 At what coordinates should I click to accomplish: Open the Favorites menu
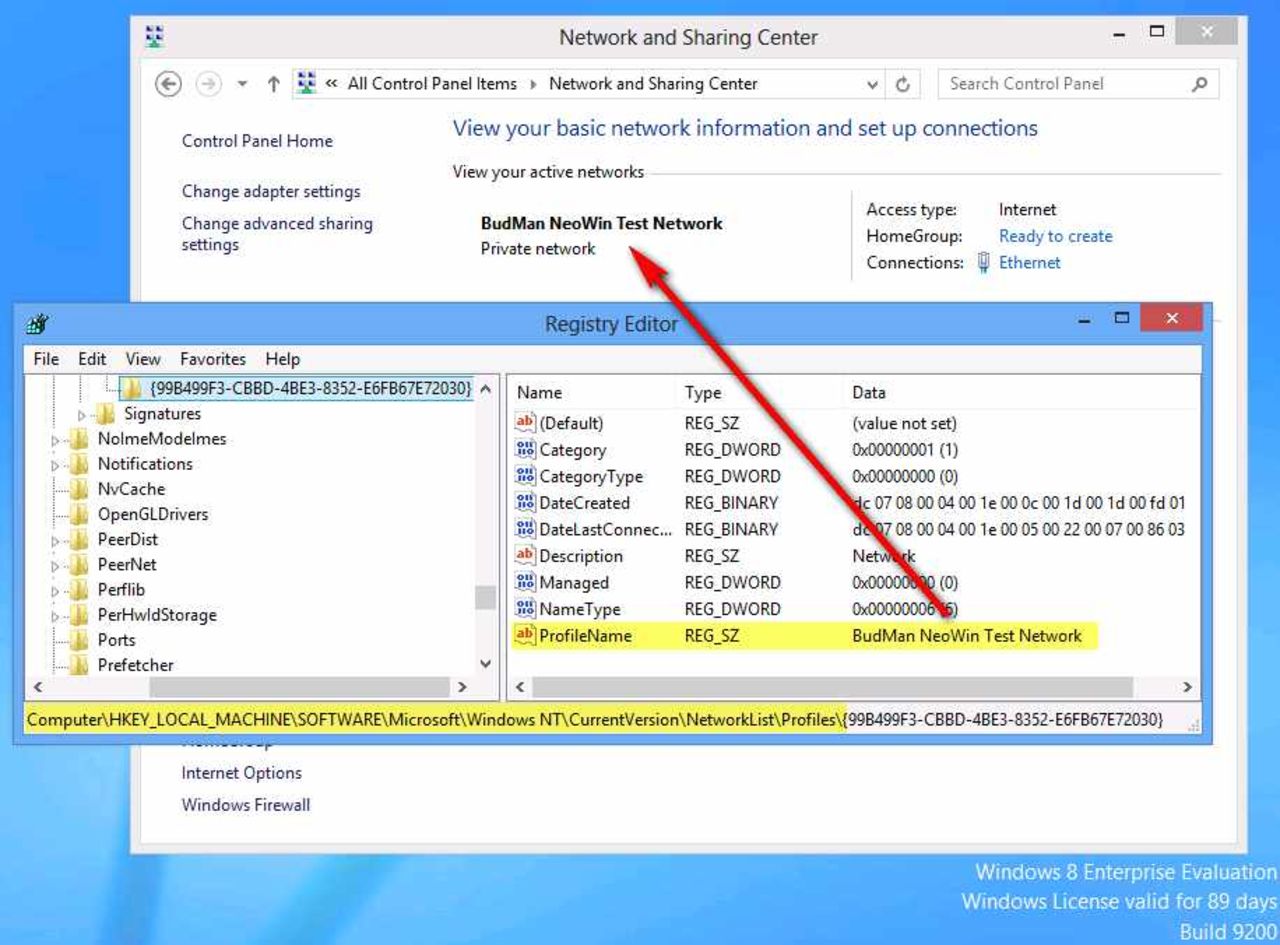(212, 359)
